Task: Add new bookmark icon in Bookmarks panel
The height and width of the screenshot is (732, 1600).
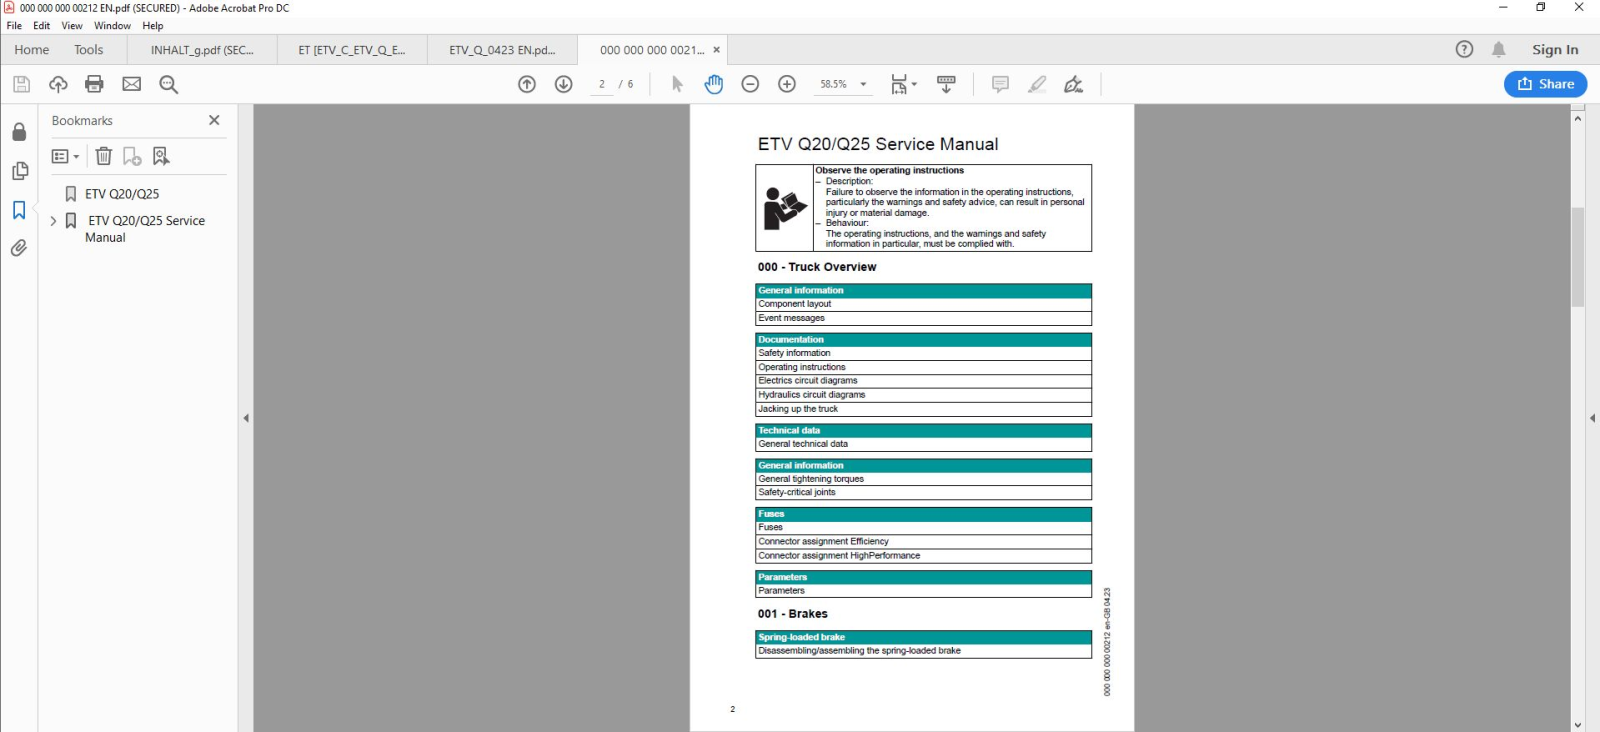Action: pos(132,156)
